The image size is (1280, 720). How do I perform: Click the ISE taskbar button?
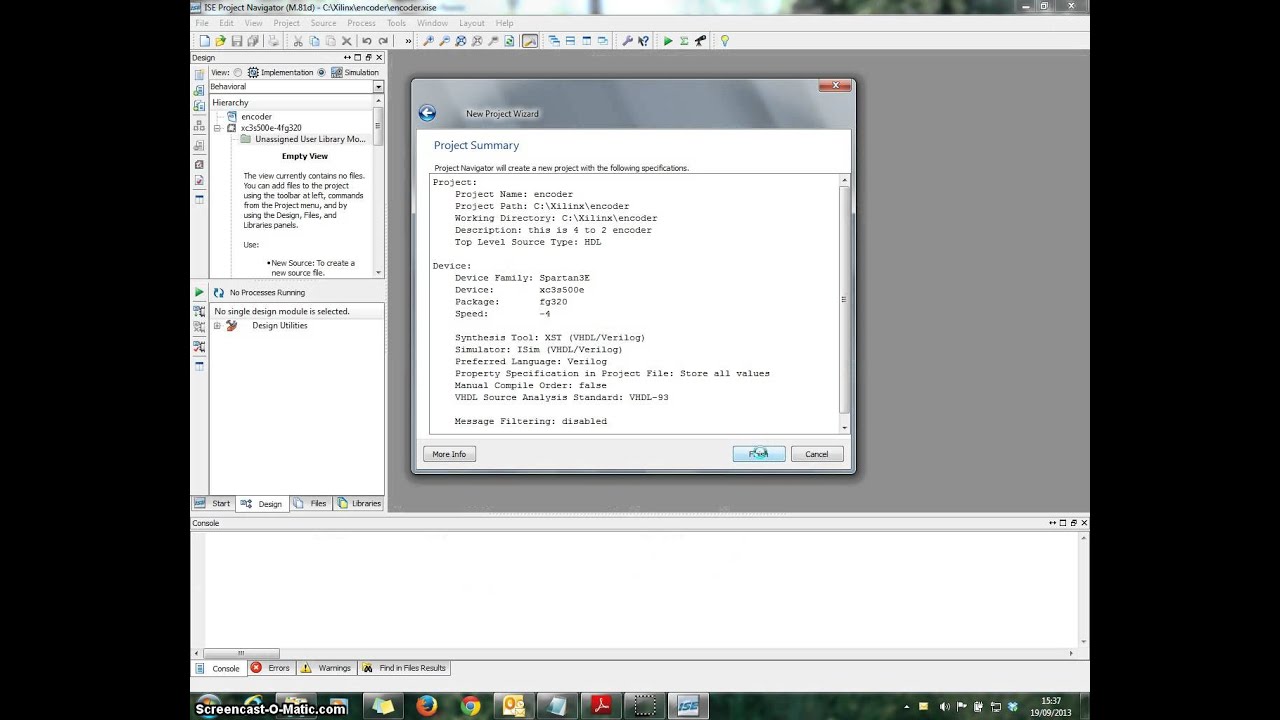click(x=687, y=706)
